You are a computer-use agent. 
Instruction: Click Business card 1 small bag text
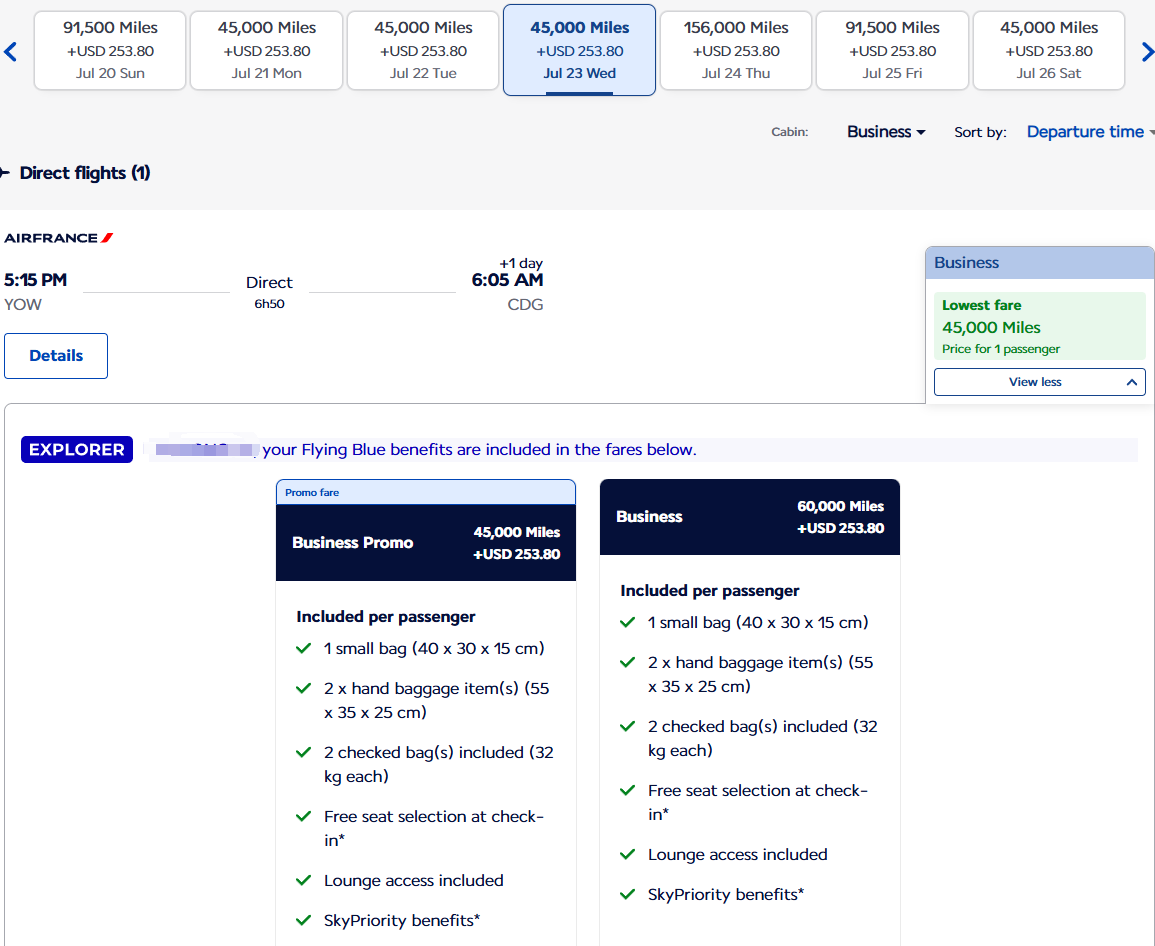click(758, 623)
